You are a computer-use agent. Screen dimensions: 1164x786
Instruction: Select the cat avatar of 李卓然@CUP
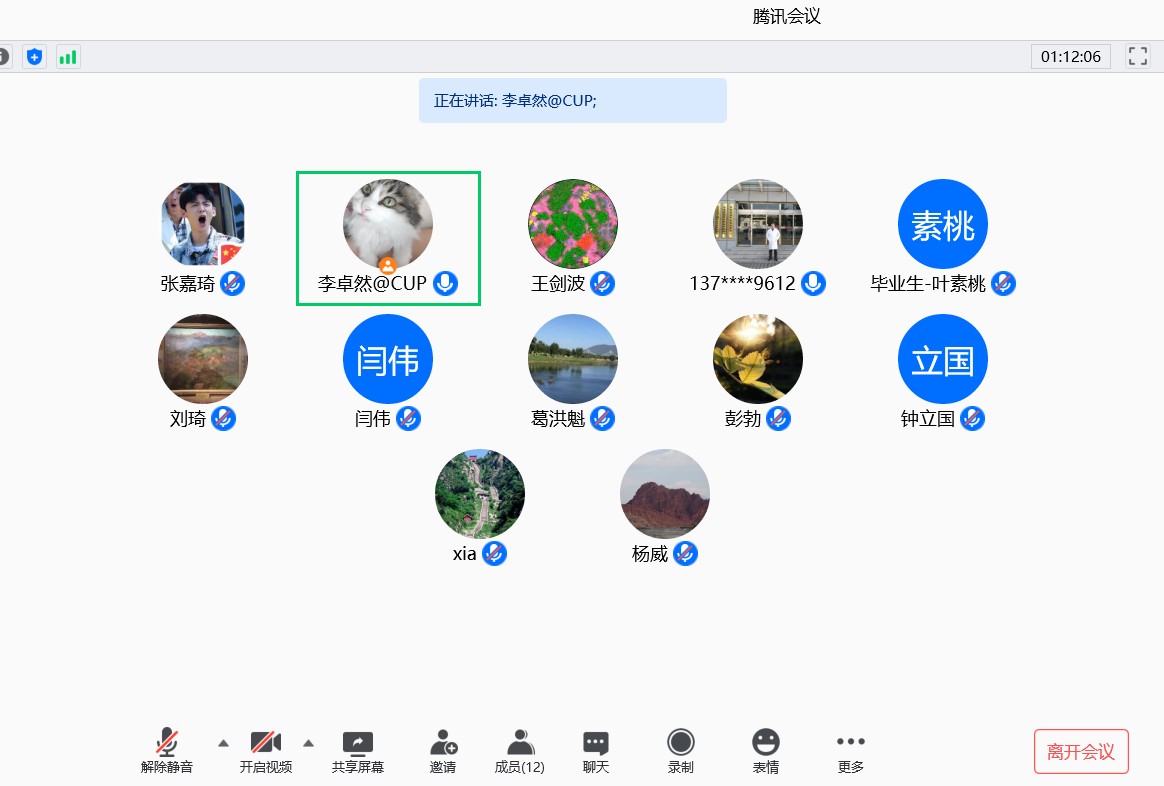click(388, 223)
